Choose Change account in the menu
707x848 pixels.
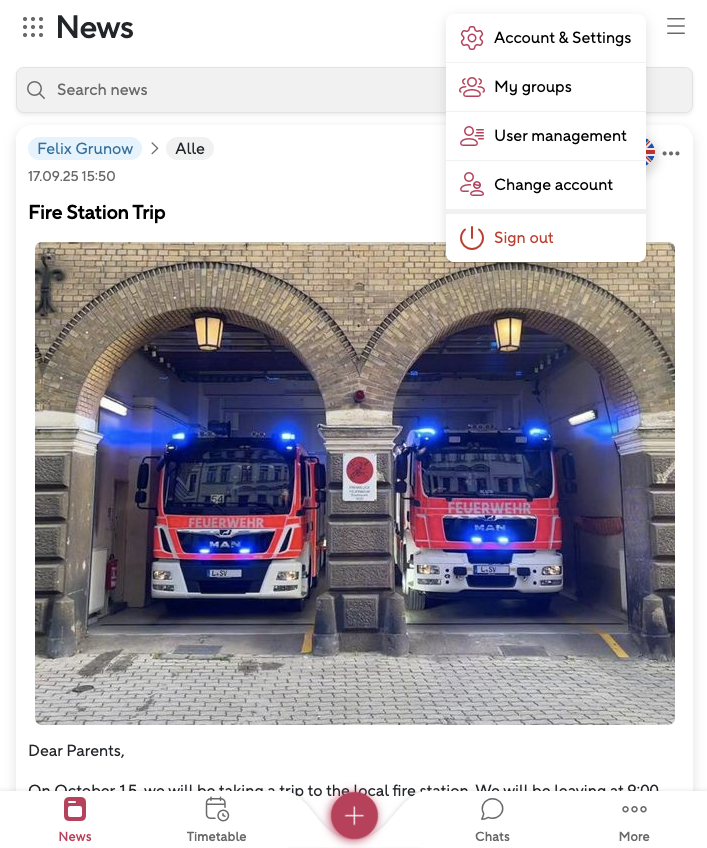coord(546,185)
